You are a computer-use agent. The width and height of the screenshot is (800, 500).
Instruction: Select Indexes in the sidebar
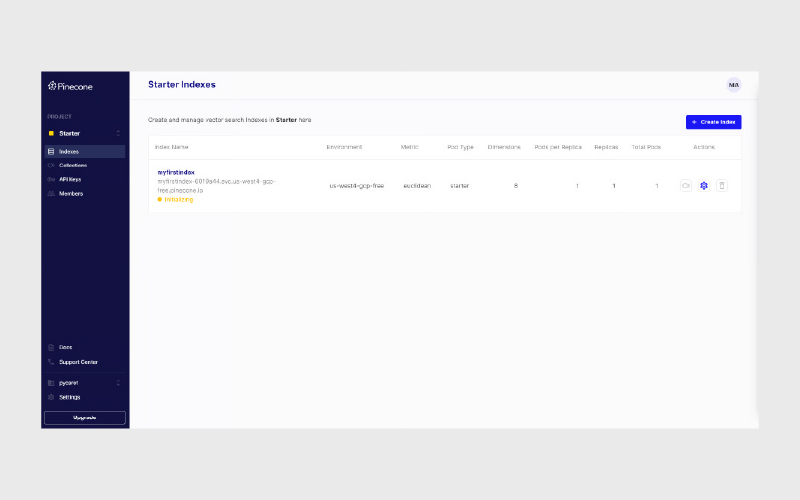tap(85, 152)
